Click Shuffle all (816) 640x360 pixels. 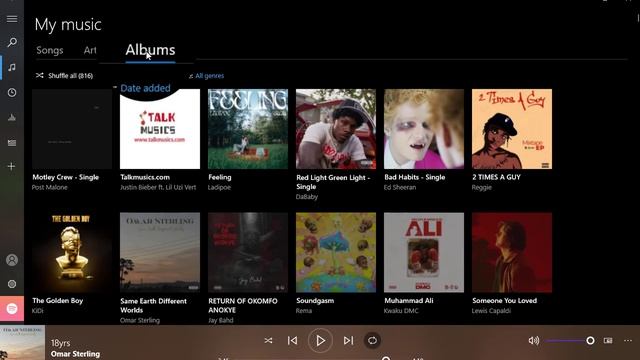point(64,76)
